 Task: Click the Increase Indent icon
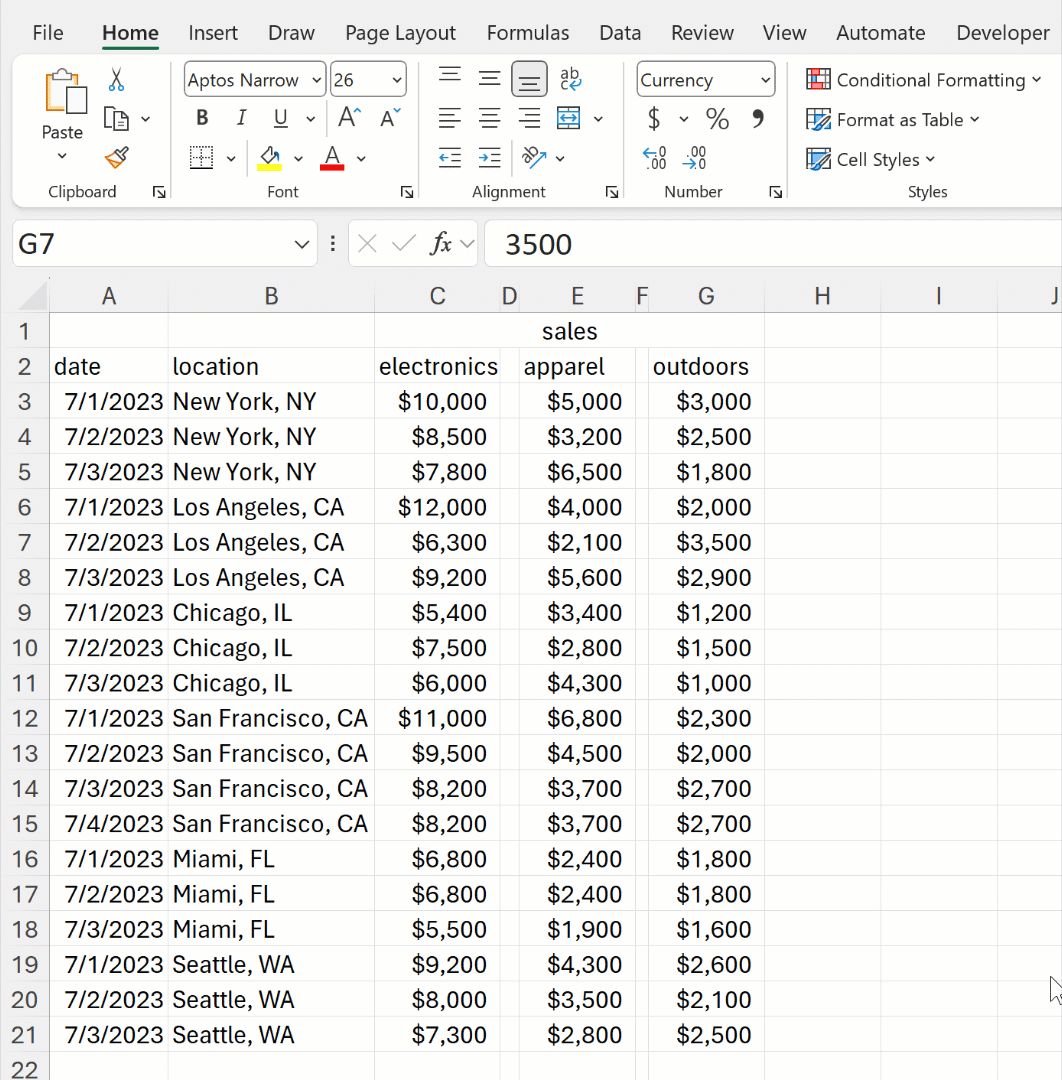pos(490,158)
